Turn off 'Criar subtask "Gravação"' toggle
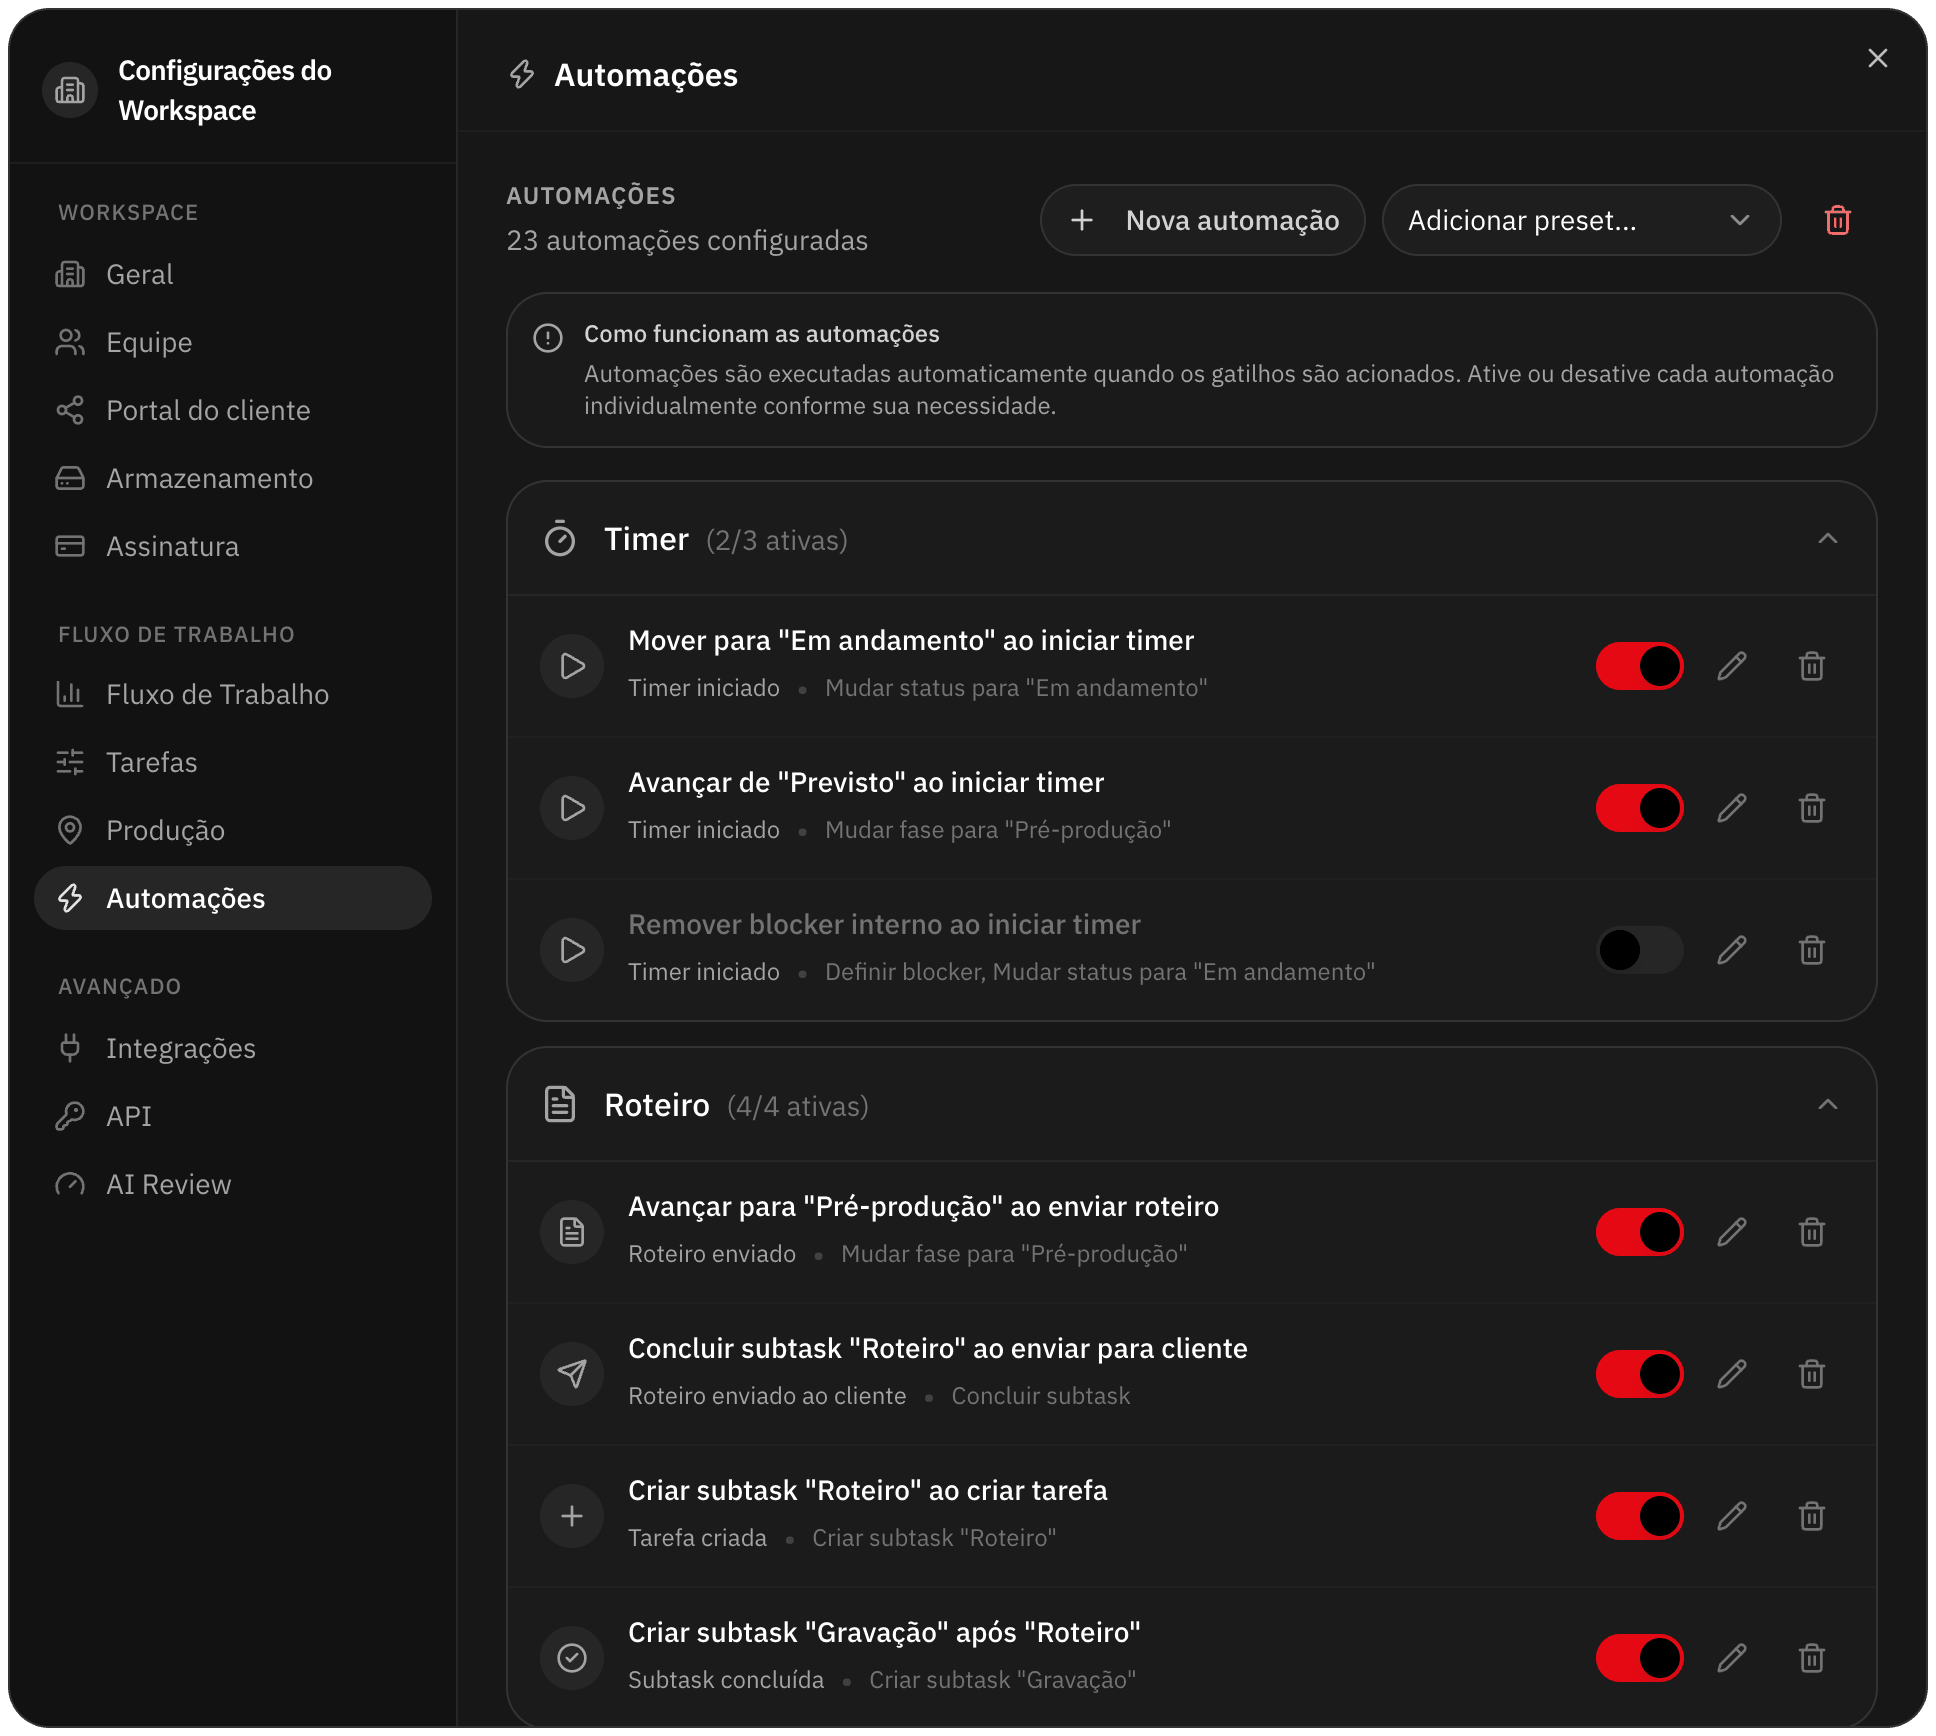 [1640, 1658]
